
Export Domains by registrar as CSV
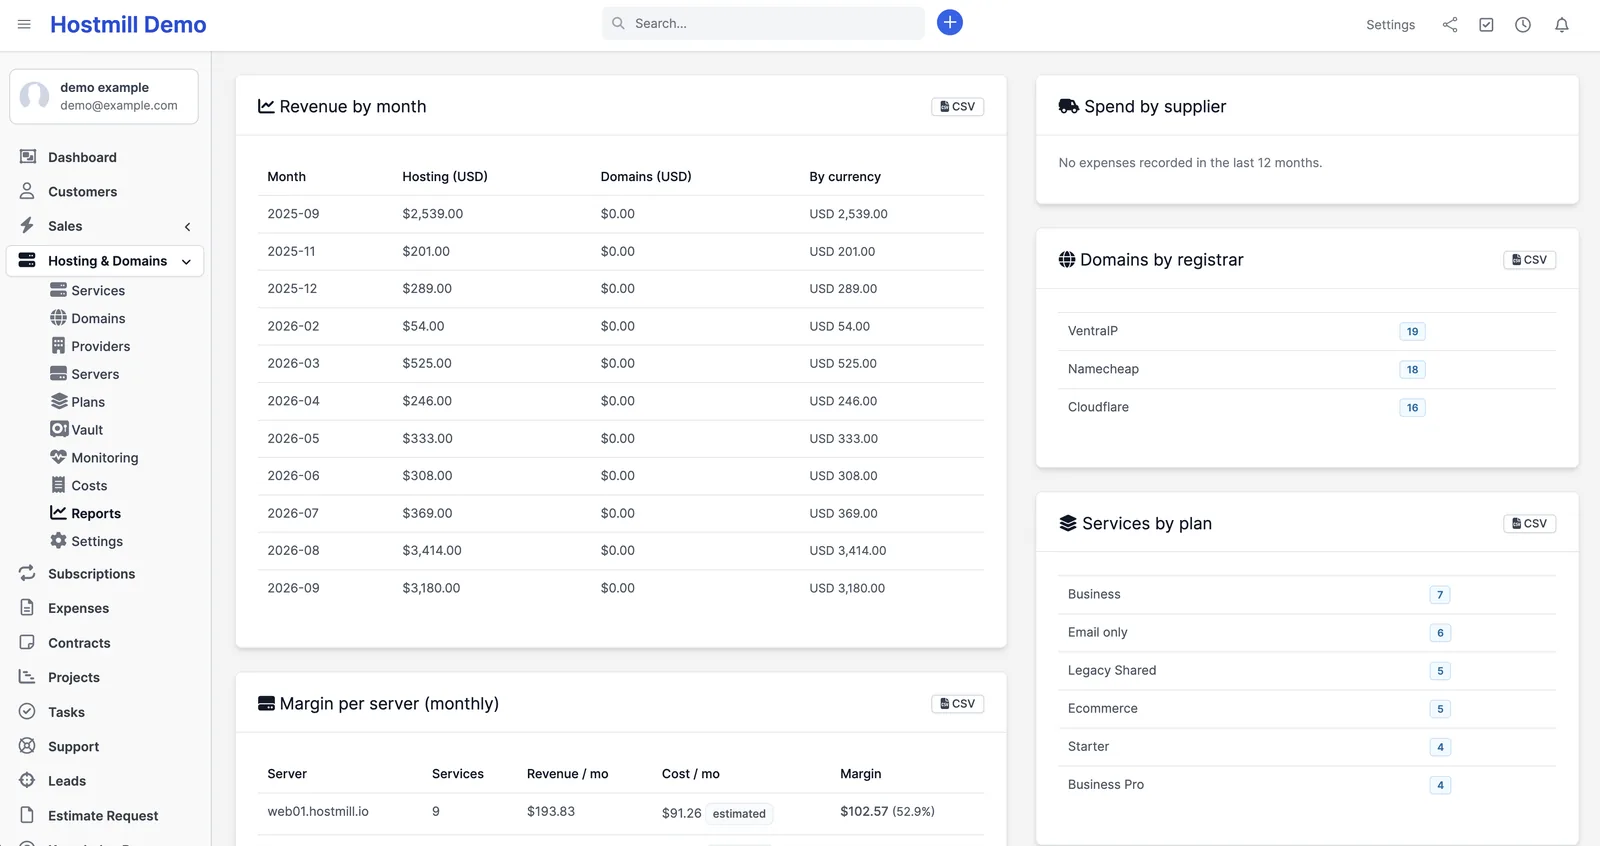[x=1529, y=260]
